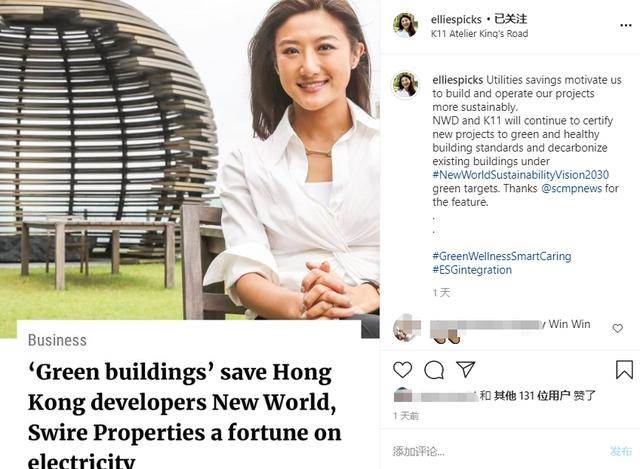
Task: Open elliespicks profile picture in header
Action: coord(405,24)
